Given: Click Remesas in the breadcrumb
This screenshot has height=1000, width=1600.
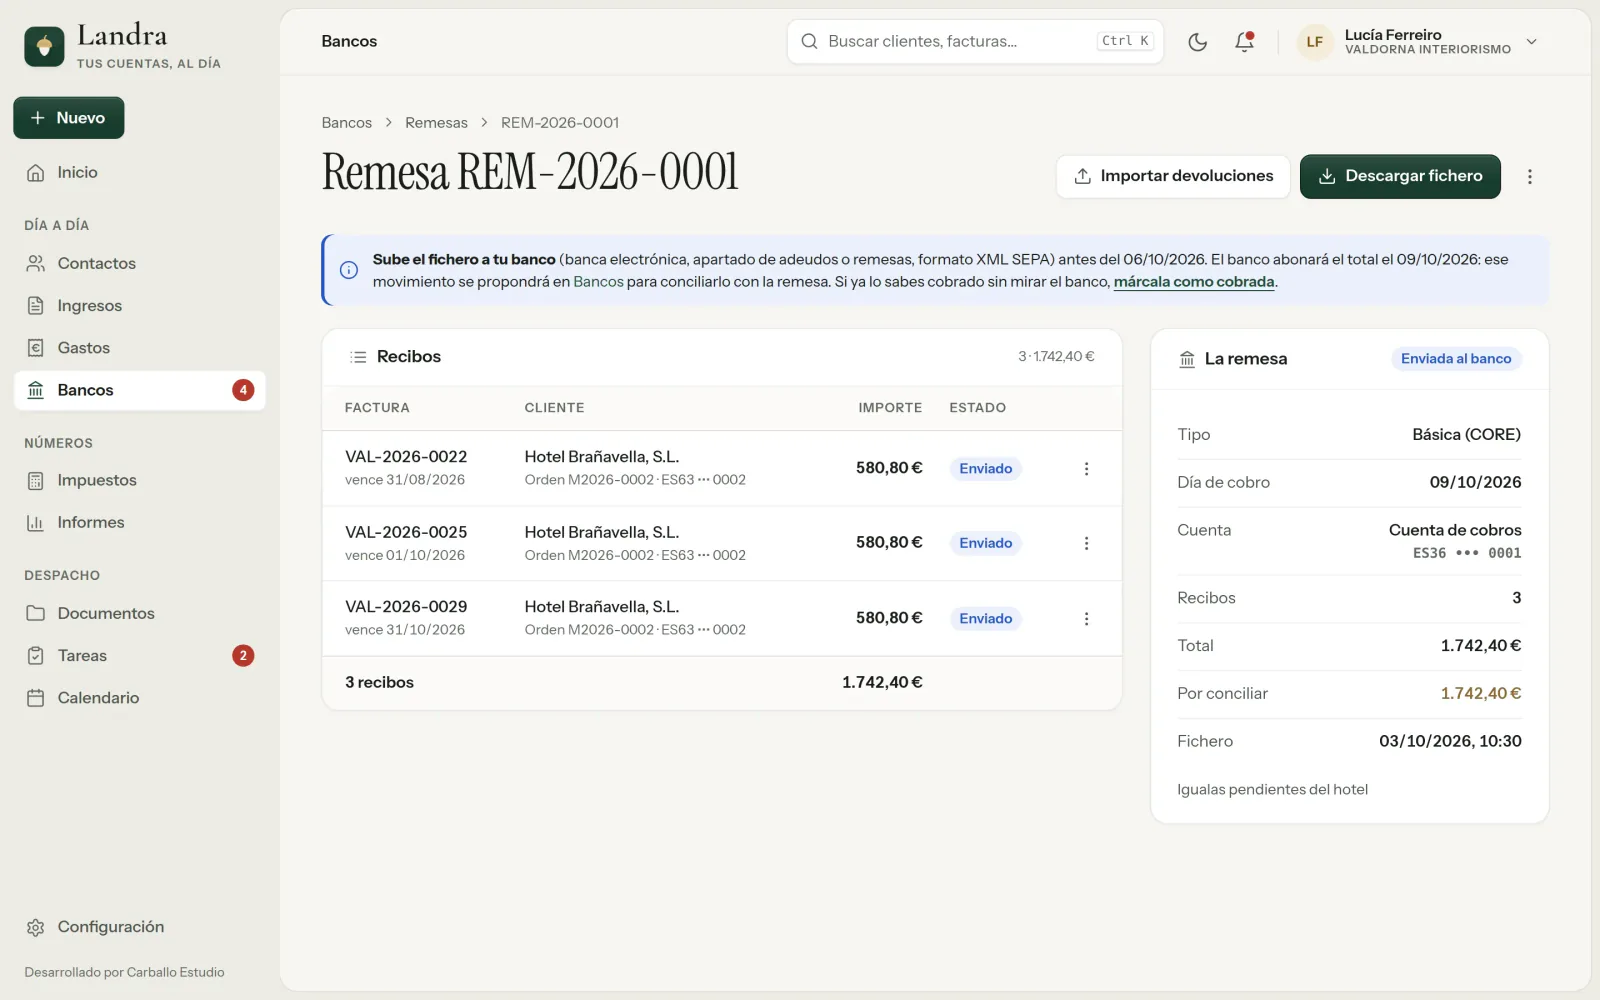Looking at the screenshot, I should pos(436,123).
